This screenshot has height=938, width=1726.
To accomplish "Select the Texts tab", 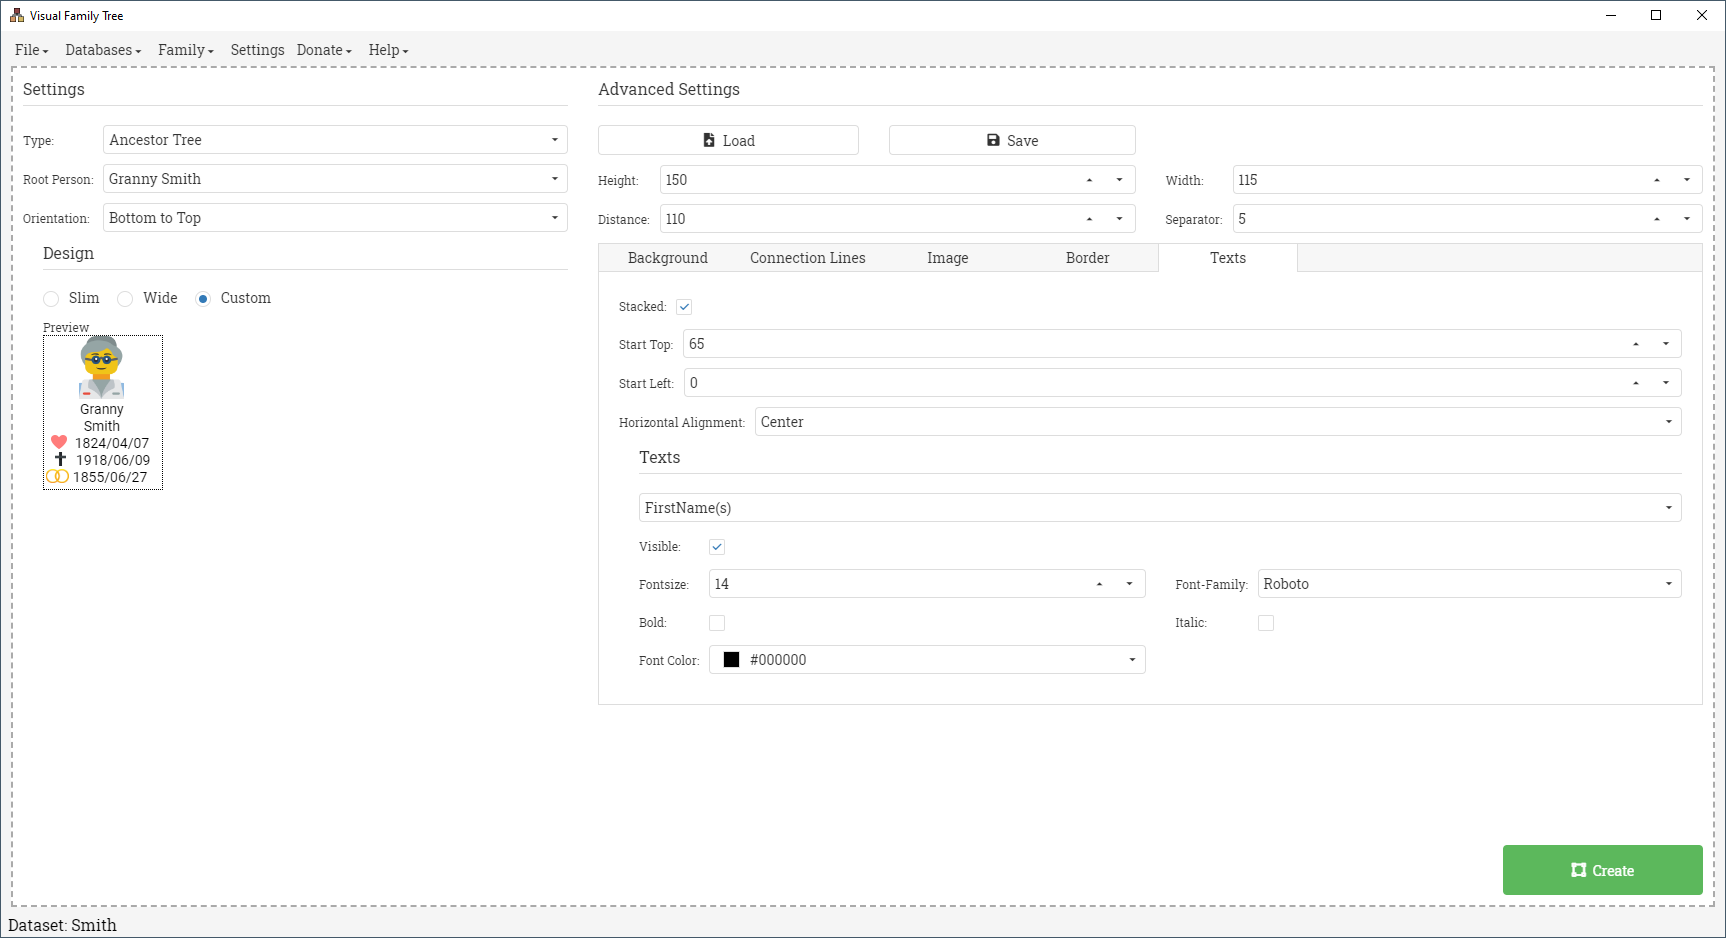I will coord(1228,258).
